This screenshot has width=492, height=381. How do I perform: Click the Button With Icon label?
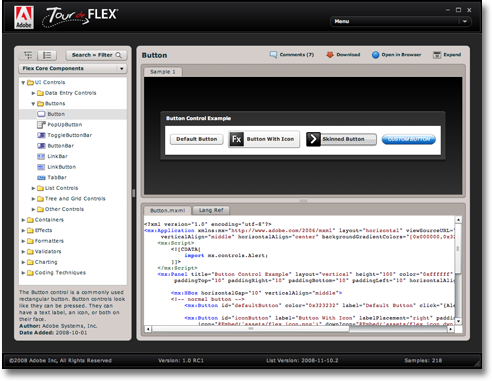270,139
